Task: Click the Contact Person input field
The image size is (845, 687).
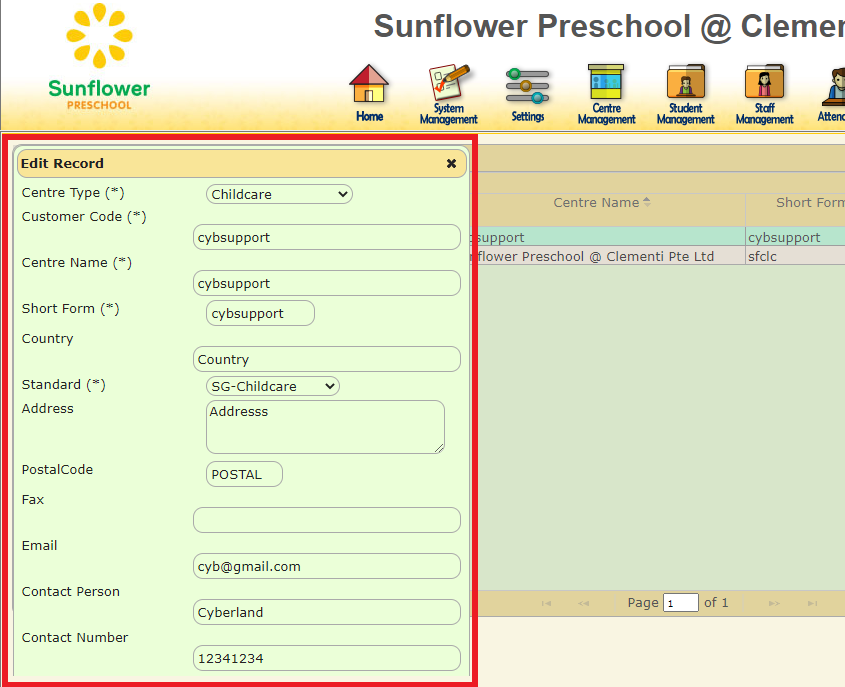Action: [x=327, y=612]
